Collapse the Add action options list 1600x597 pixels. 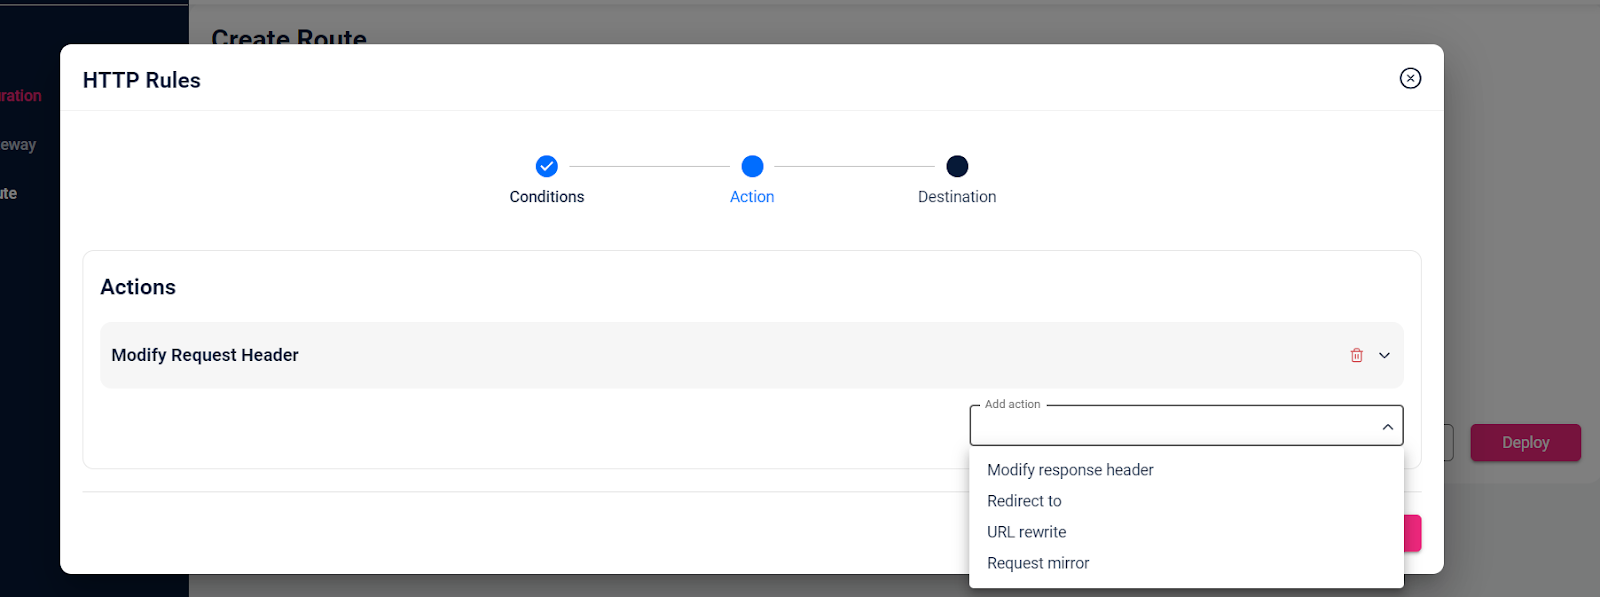point(1386,425)
